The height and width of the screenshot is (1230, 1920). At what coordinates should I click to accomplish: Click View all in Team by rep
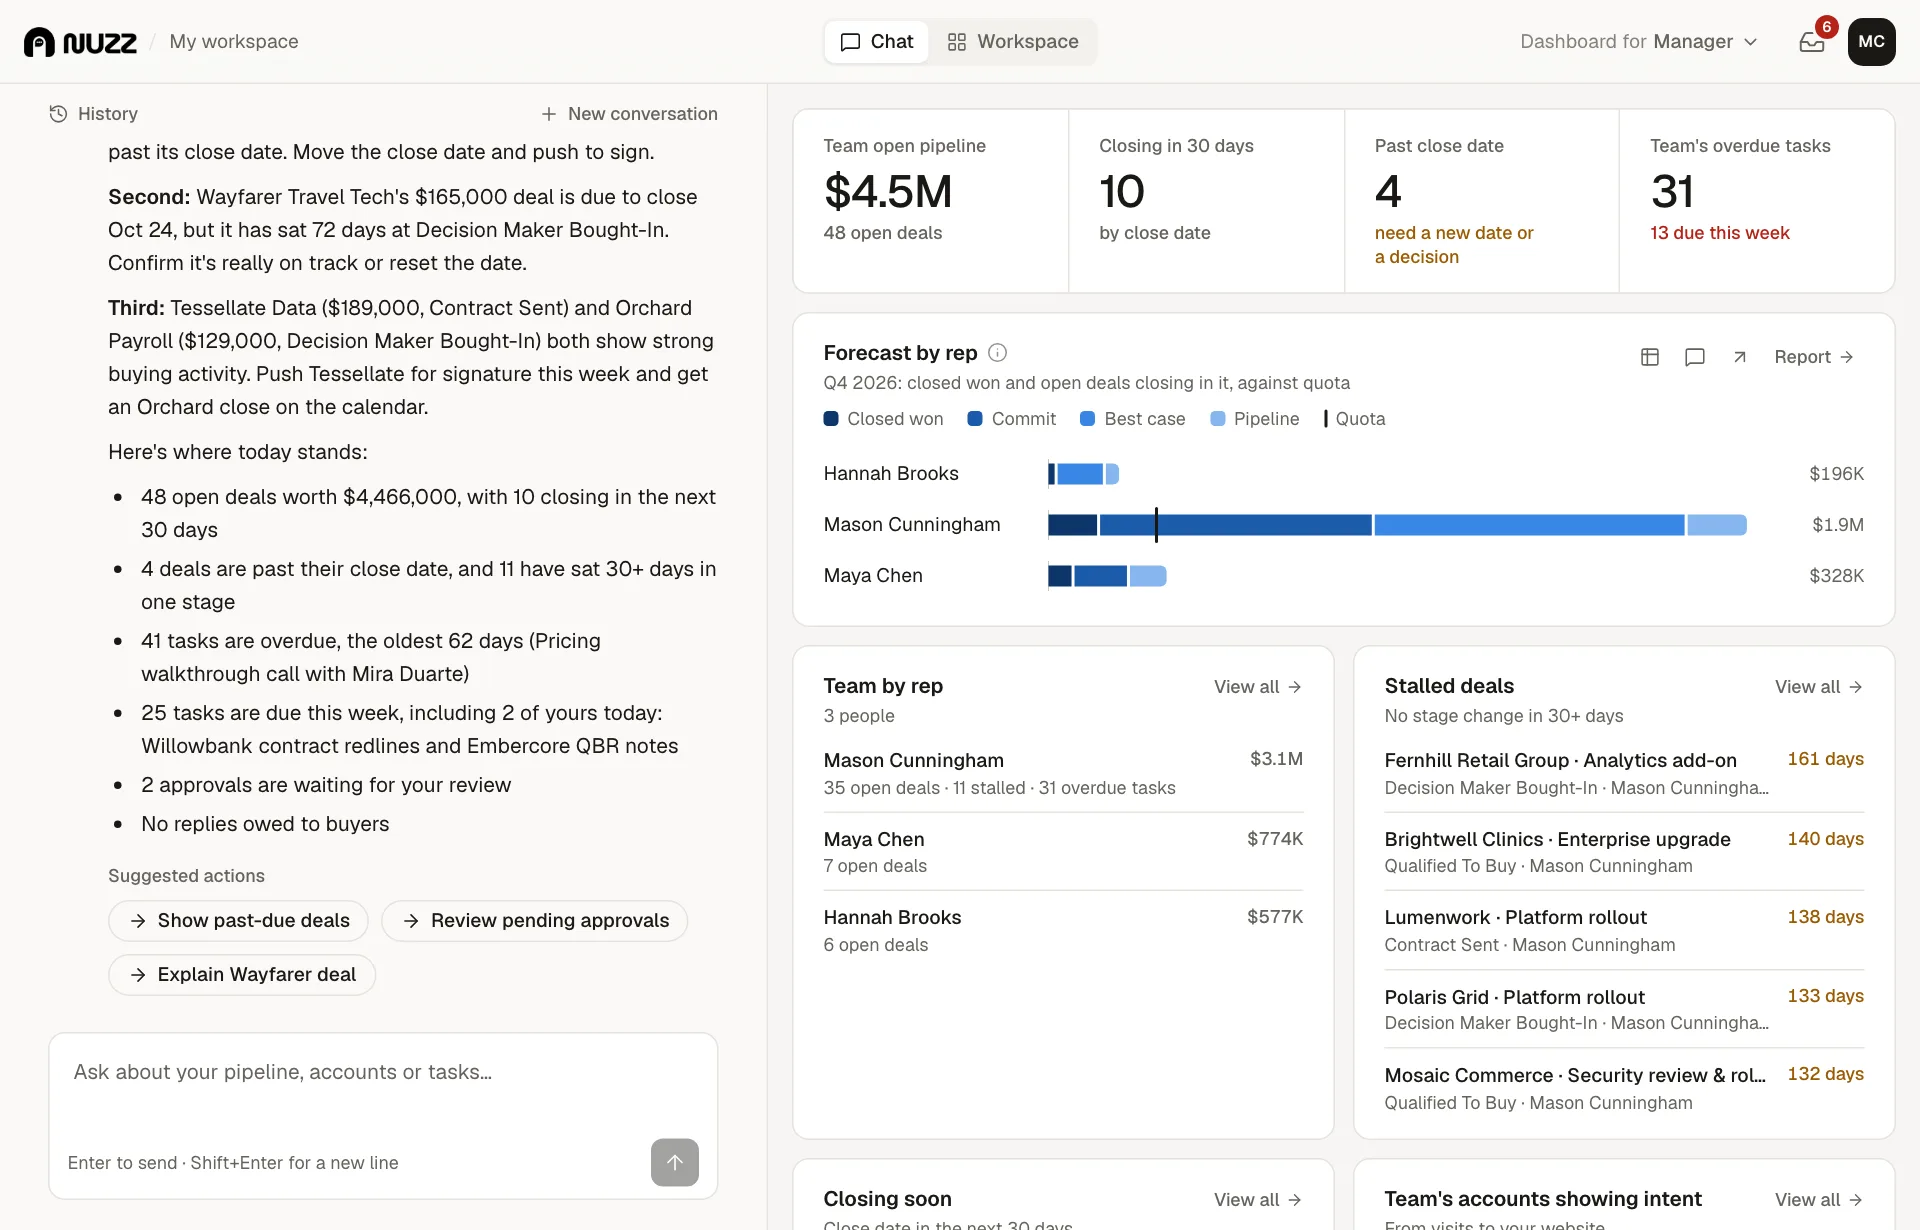1258,687
